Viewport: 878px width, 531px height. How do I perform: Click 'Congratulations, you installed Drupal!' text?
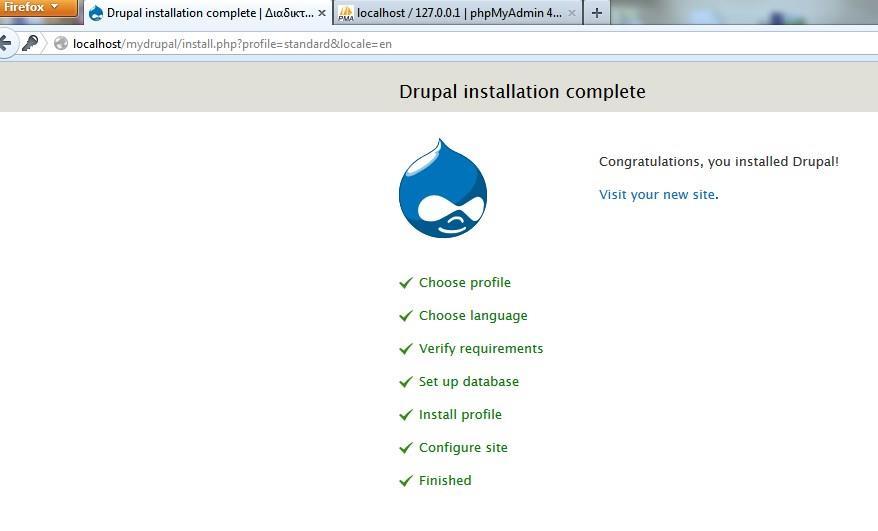[719, 161]
